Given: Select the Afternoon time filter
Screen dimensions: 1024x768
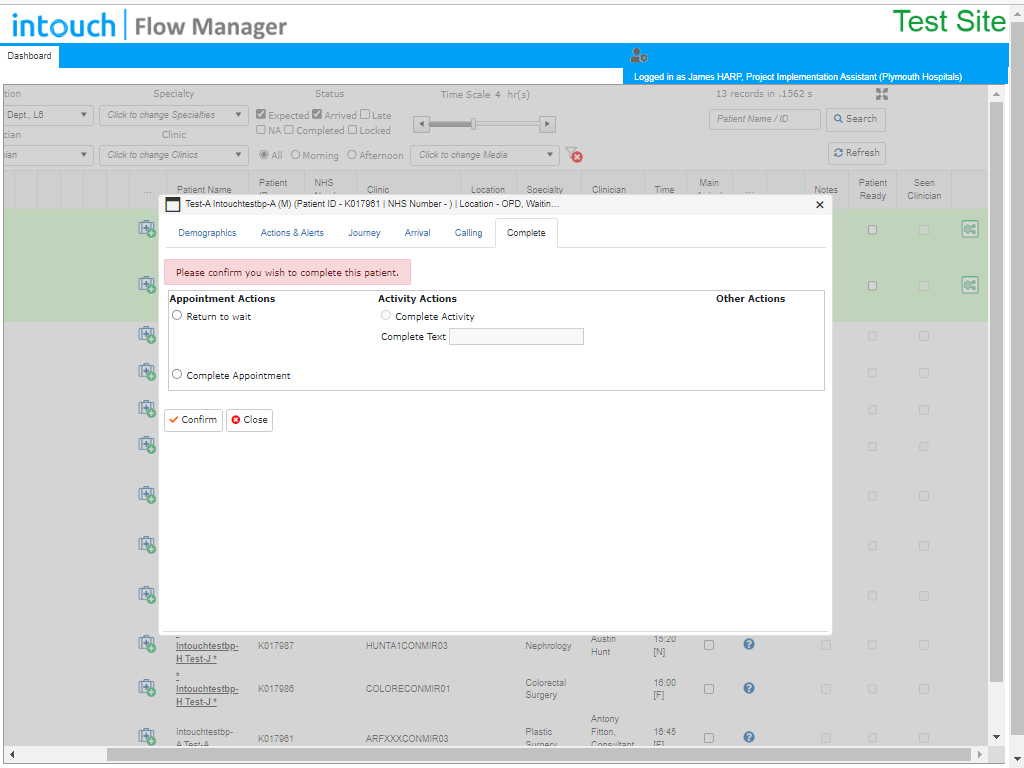Looking at the screenshot, I should click(352, 155).
